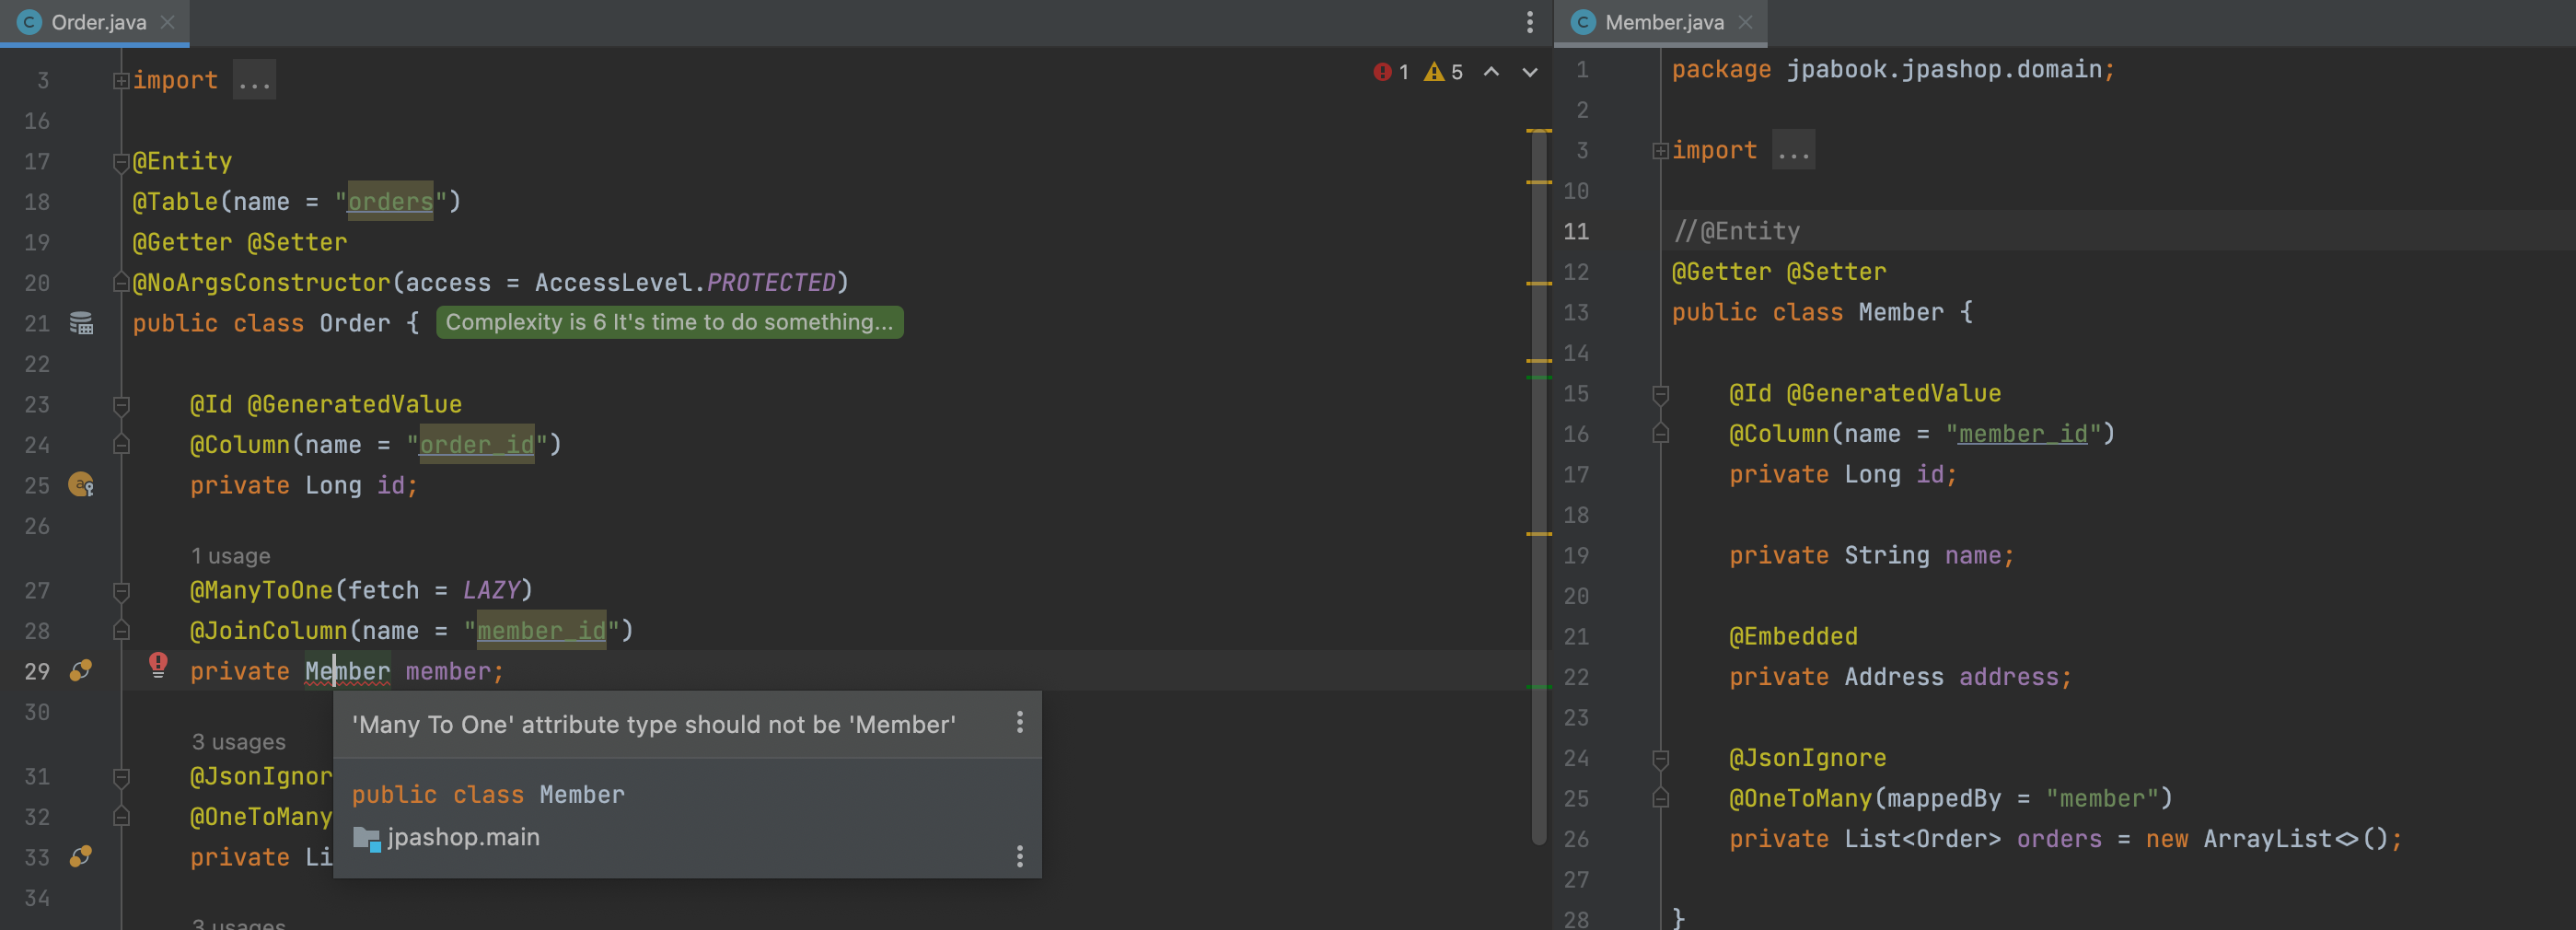Click the database table gutter icon beside class Order

point(81,323)
